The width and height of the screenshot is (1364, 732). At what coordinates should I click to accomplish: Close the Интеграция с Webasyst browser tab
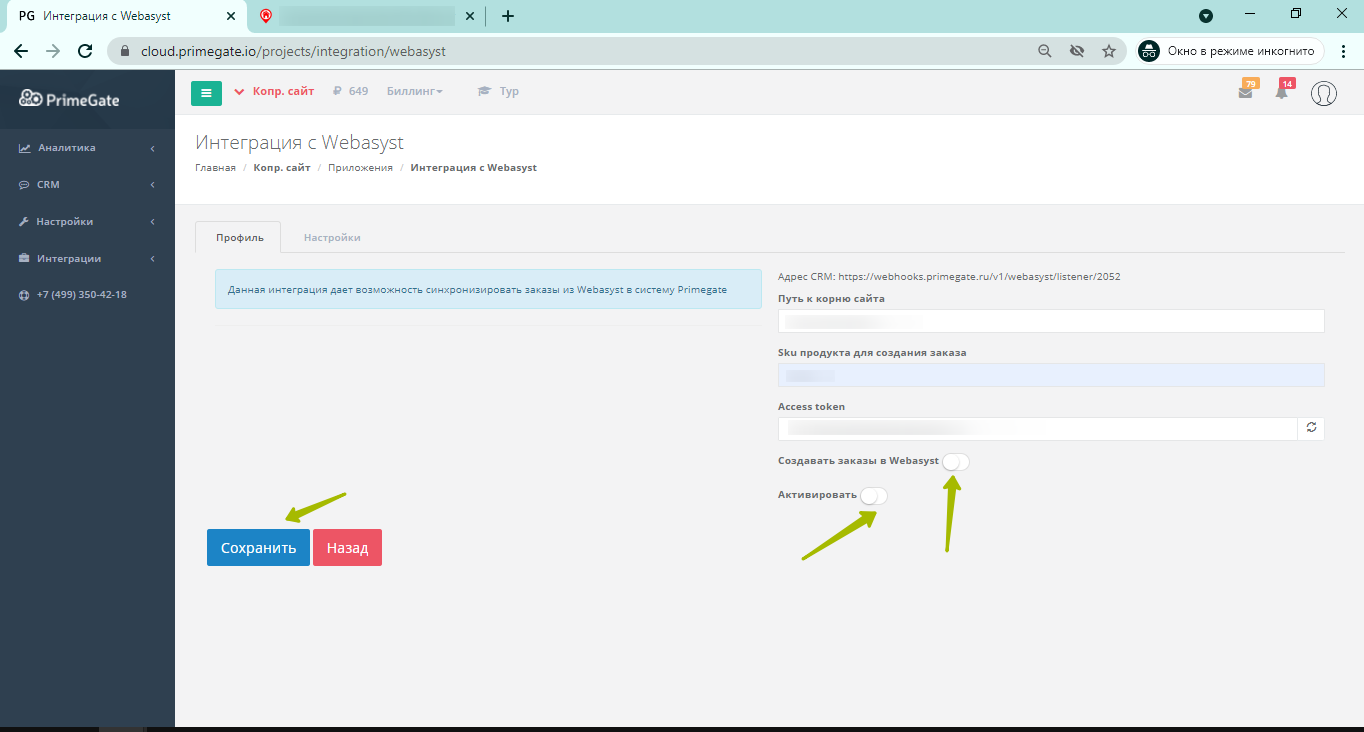click(x=231, y=16)
